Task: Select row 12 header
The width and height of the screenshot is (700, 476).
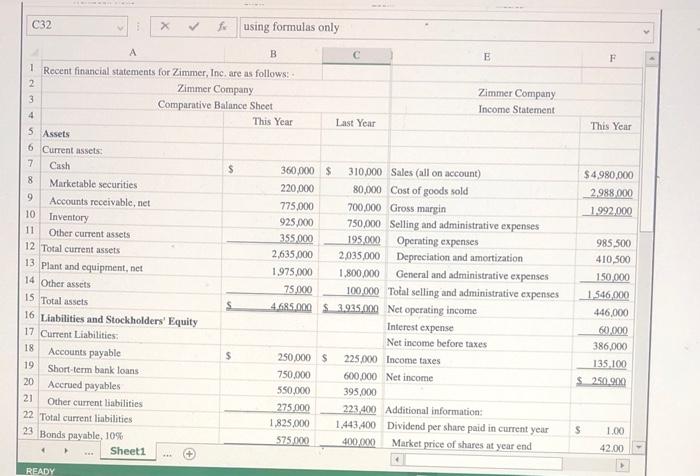Action: click(x=30, y=246)
